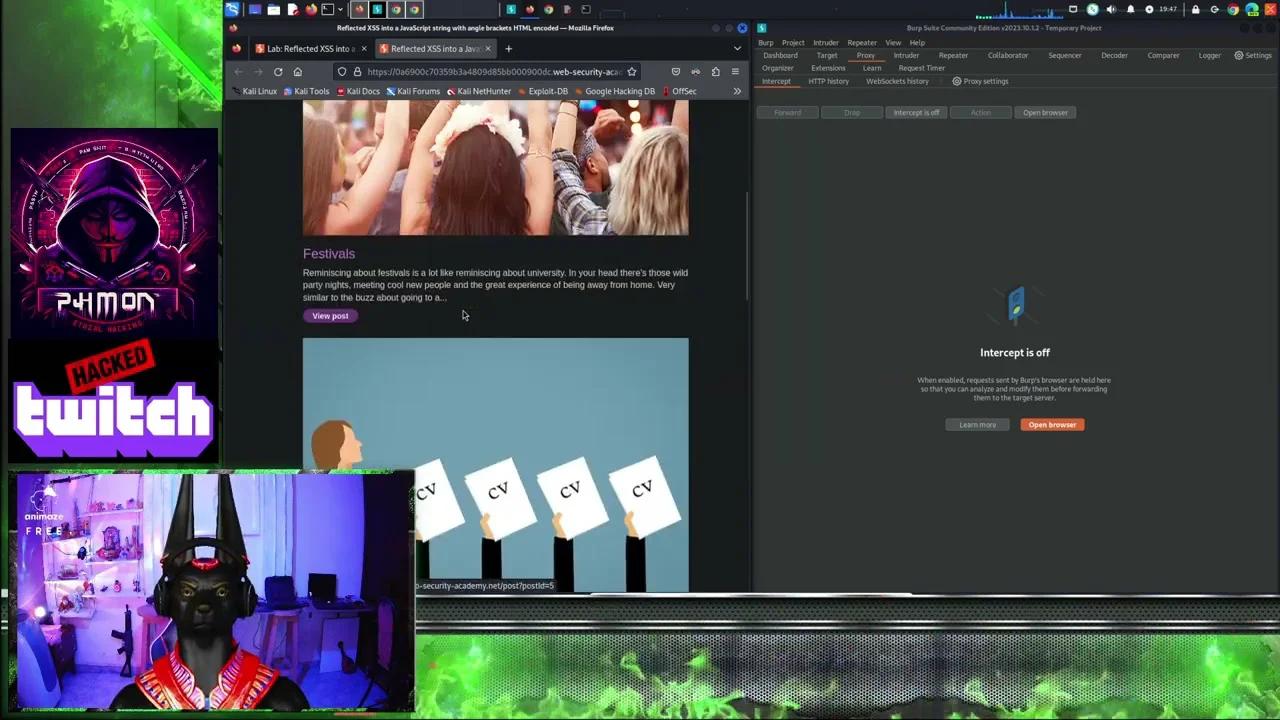Open notifications bell in system tray
This screenshot has width=1280, height=720.
[1131, 10]
